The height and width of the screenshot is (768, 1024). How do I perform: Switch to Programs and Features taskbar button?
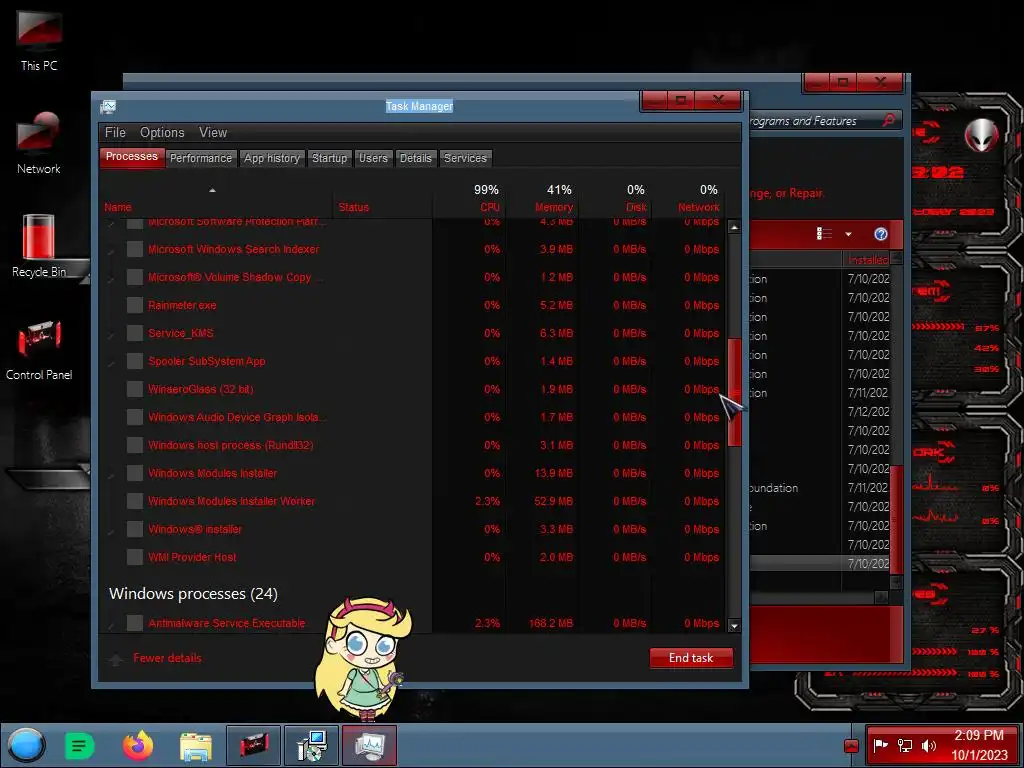(312, 746)
